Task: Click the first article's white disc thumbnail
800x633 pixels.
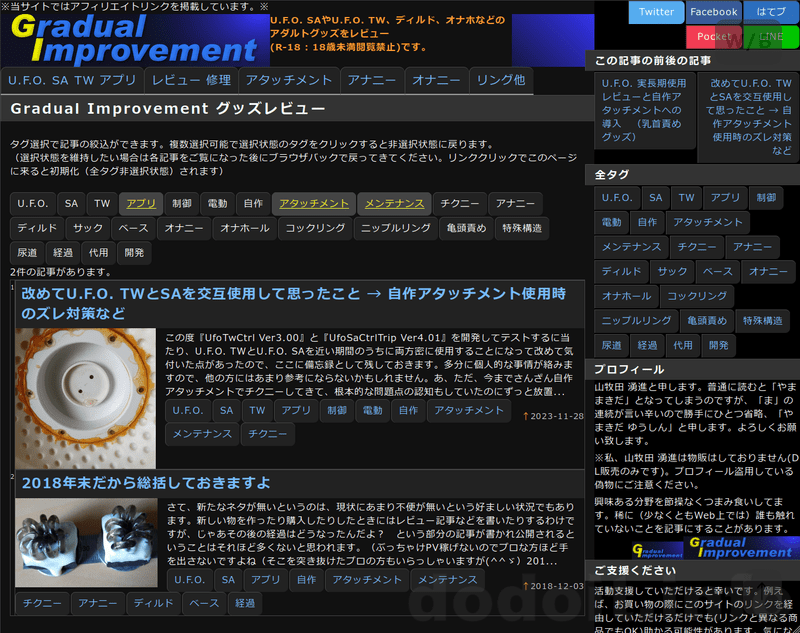Action: 85,398
